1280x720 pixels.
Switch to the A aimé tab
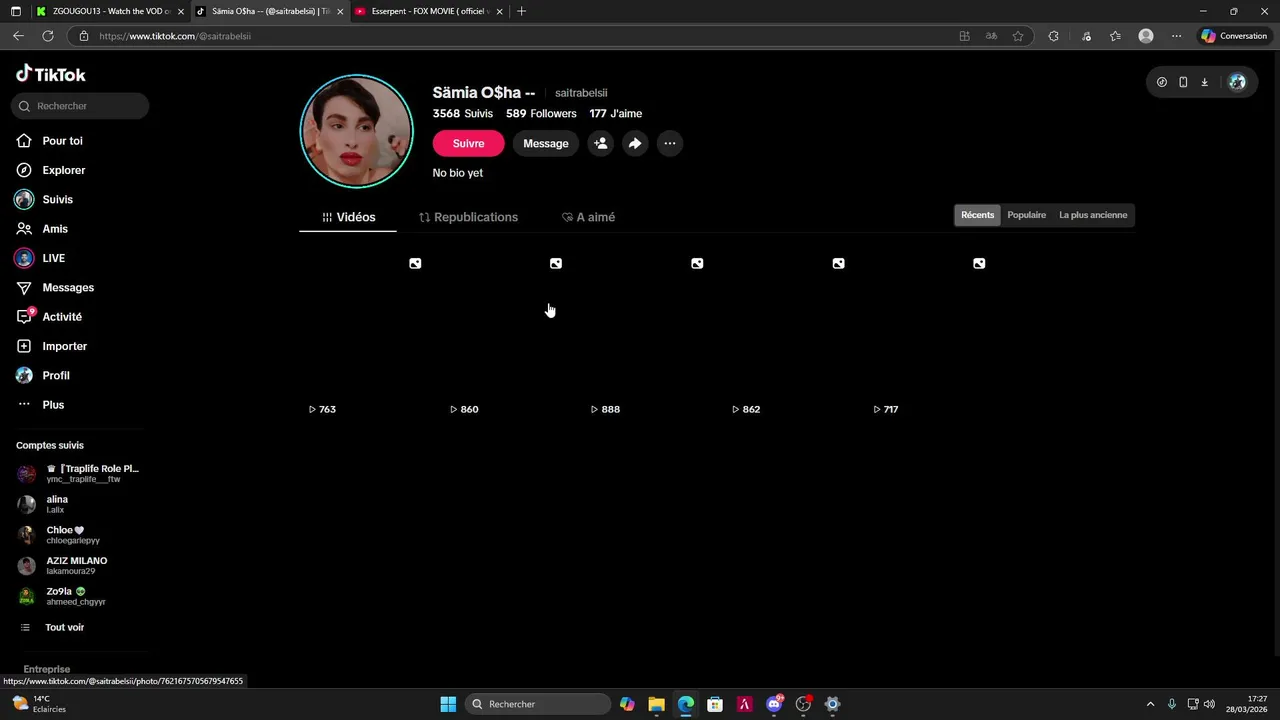pyautogui.click(x=588, y=217)
